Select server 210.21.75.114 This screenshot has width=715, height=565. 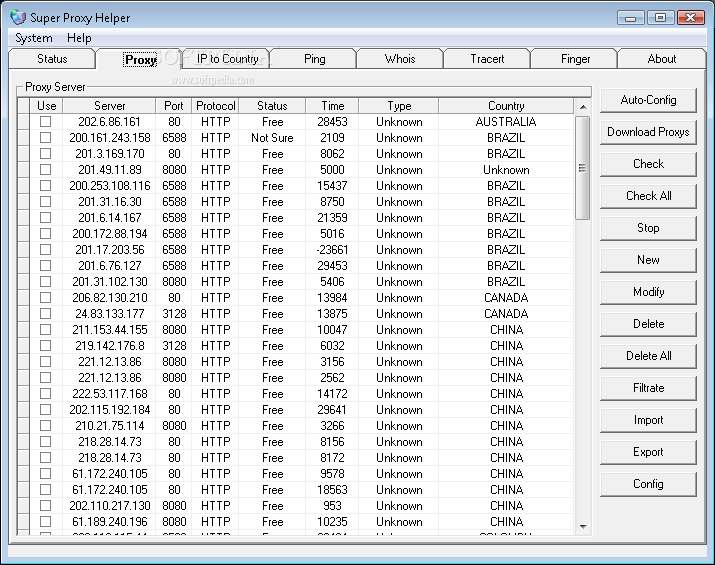109,426
